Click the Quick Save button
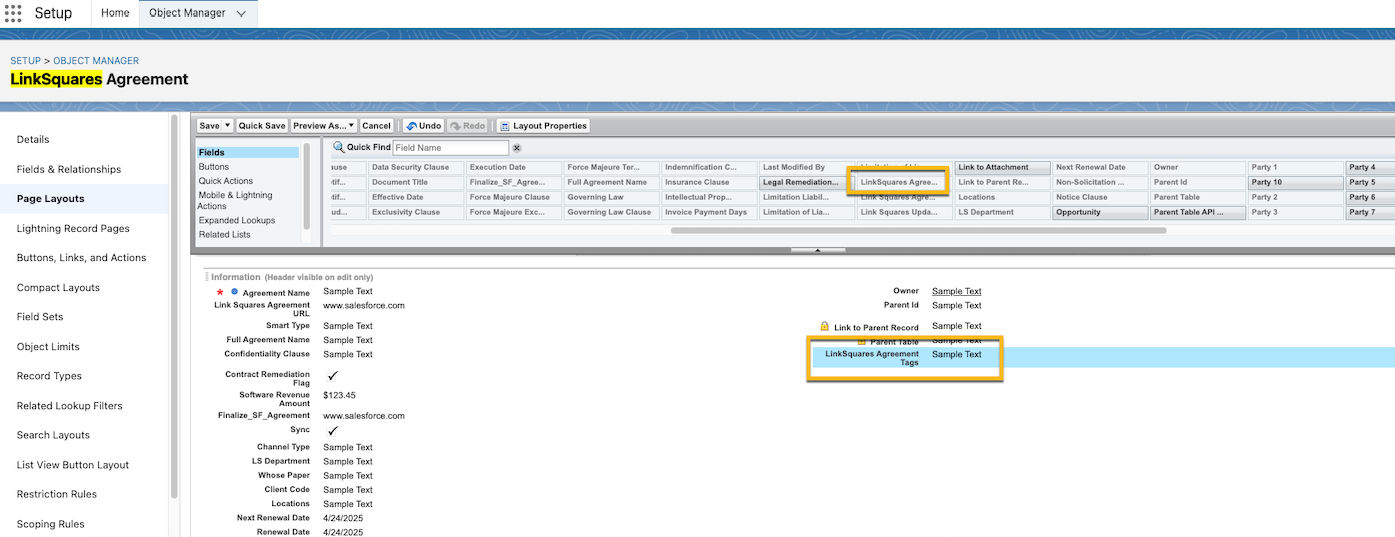This screenshot has width=1395, height=537. pyautogui.click(x=262, y=126)
